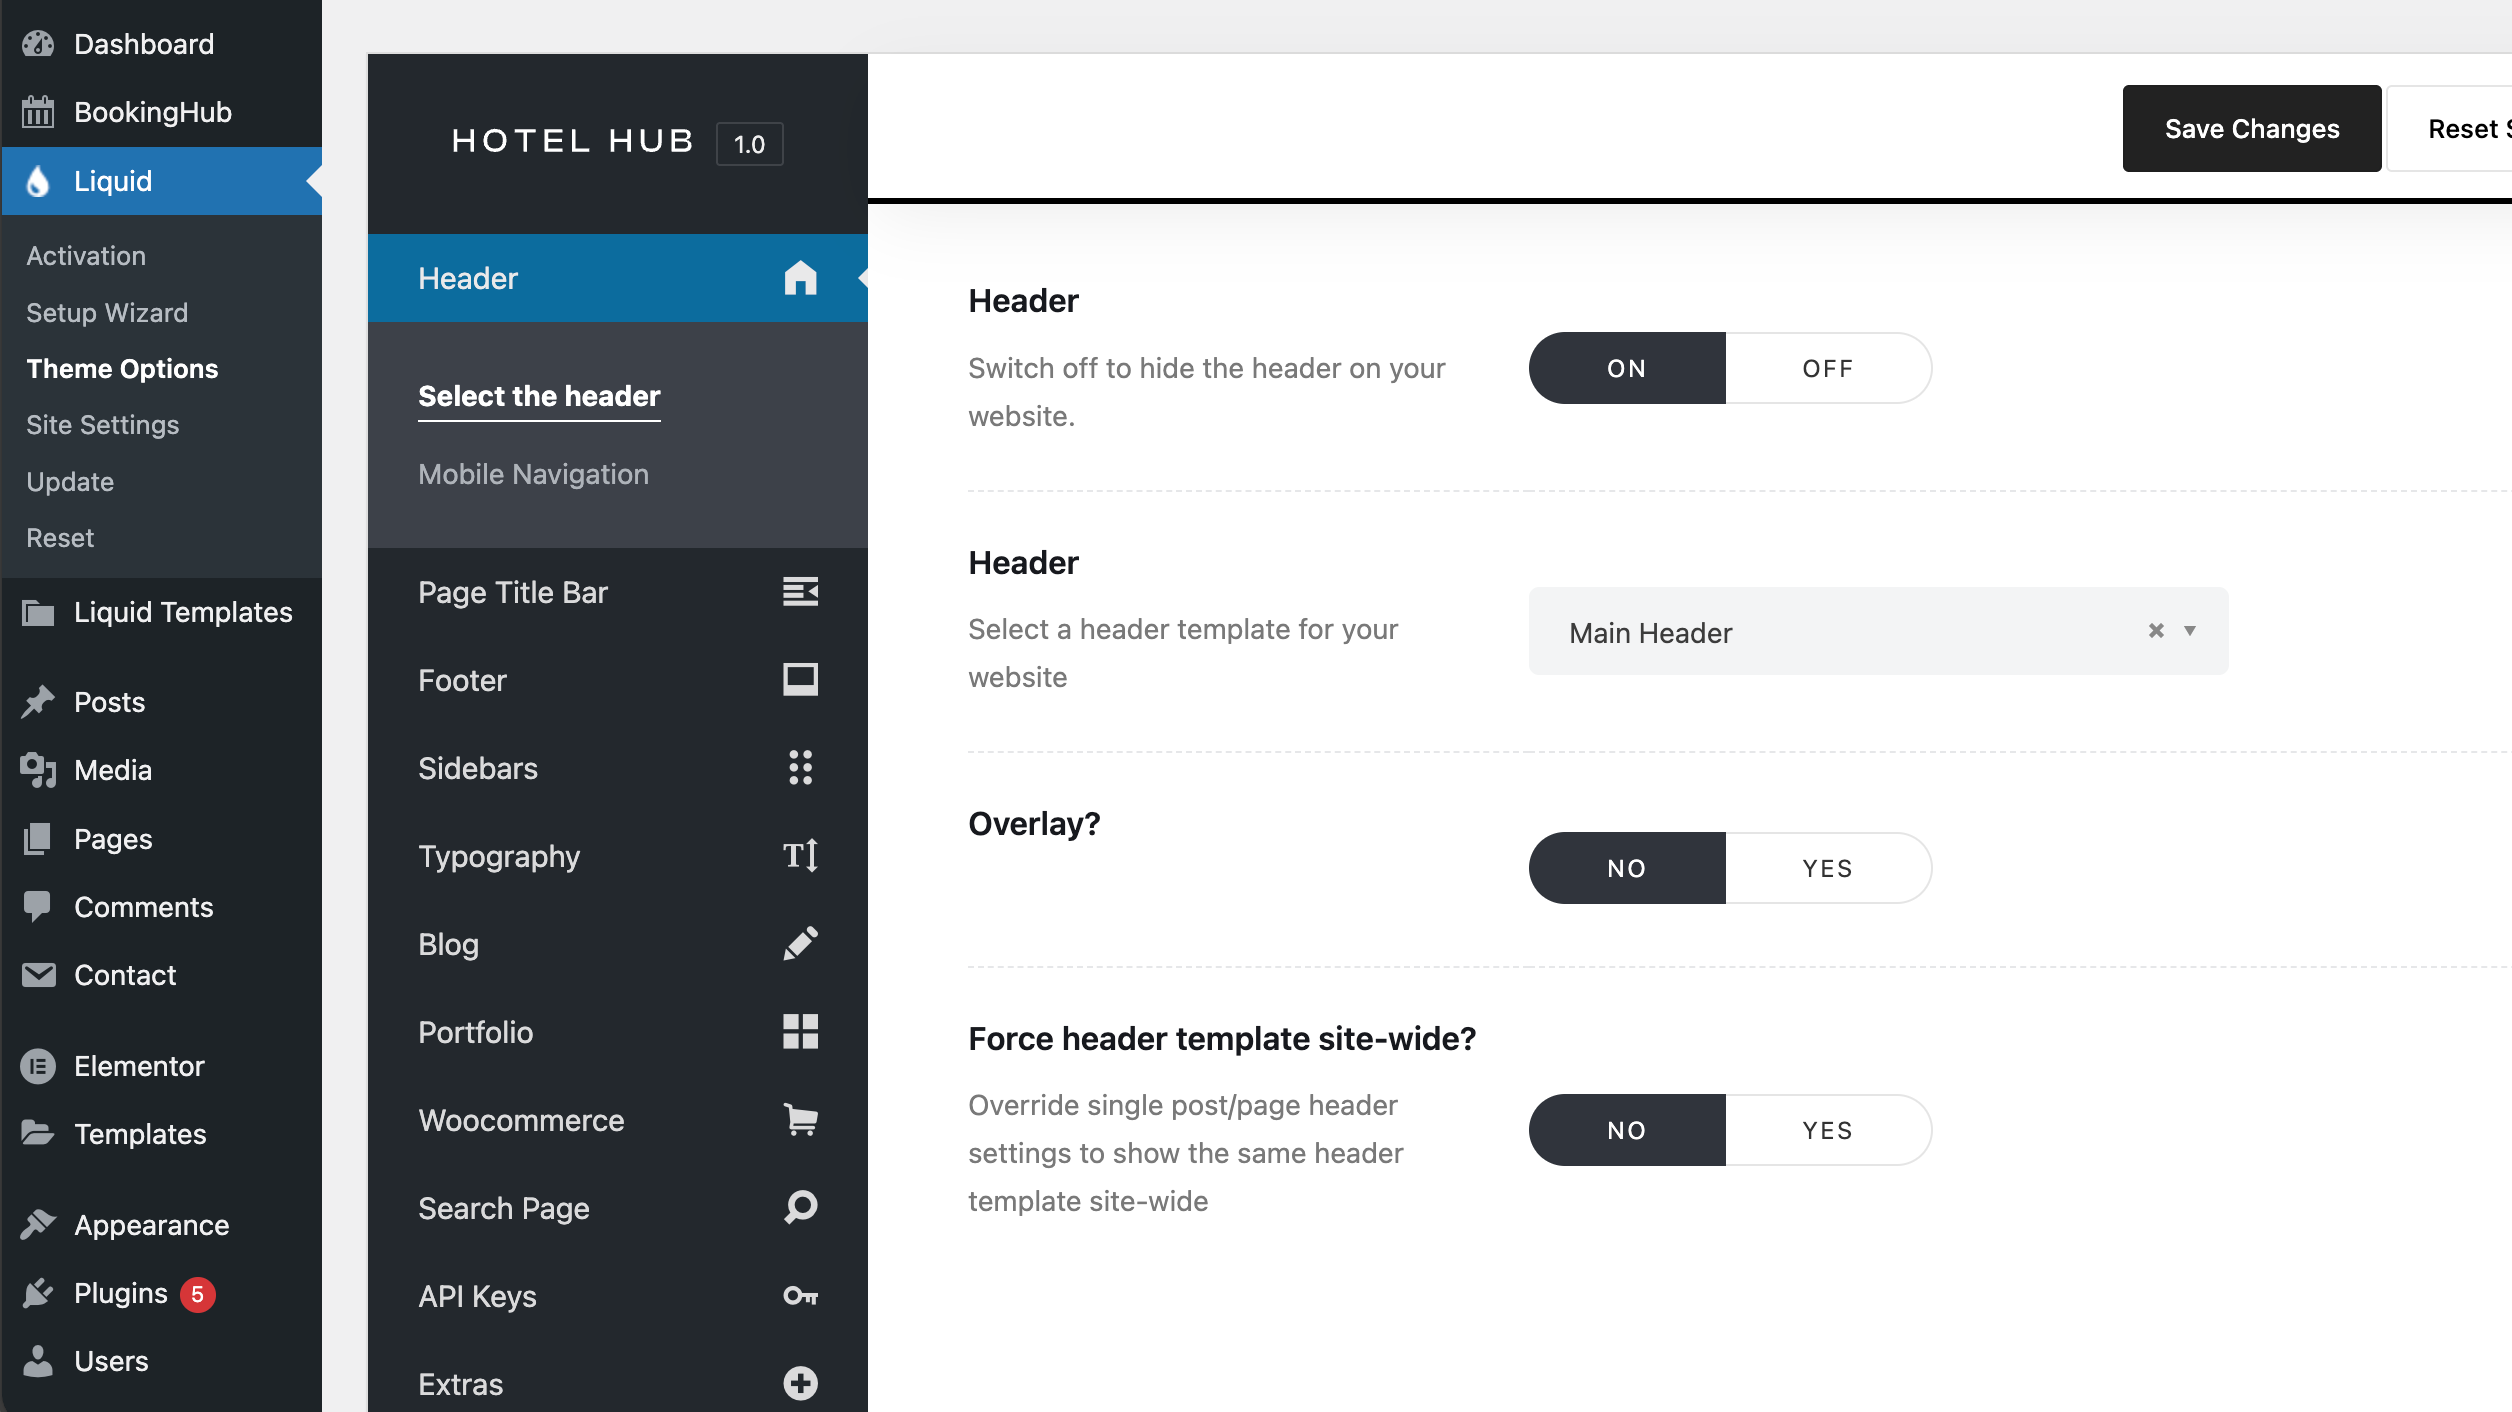Image resolution: width=2512 pixels, height=1412 pixels.
Task: Set Overlay option to YES
Action: click(x=1827, y=869)
